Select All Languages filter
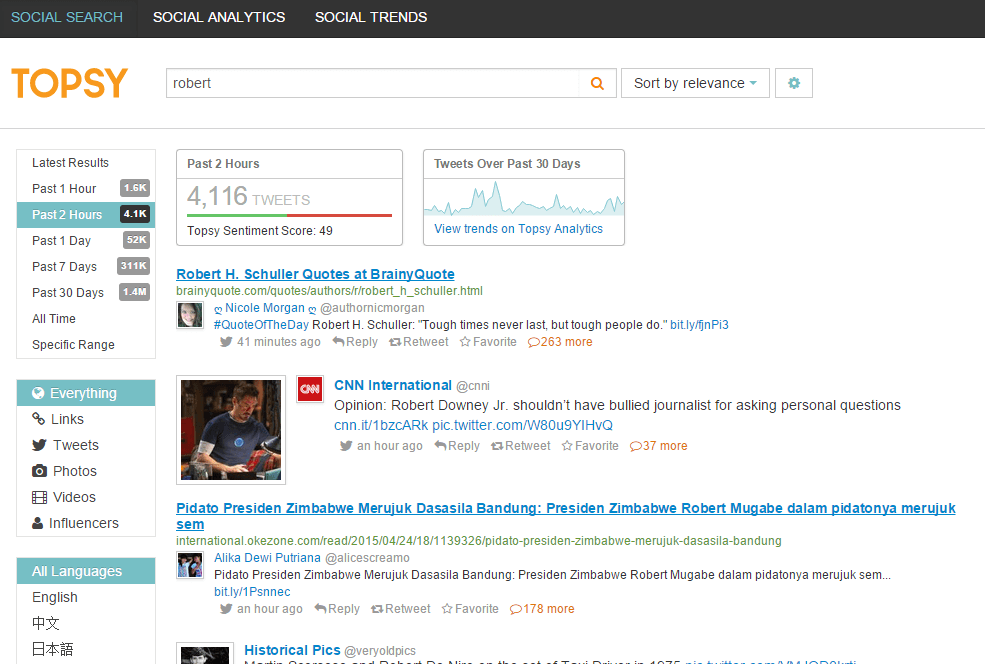Image resolution: width=985 pixels, height=664 pixels. coord(86,571)
